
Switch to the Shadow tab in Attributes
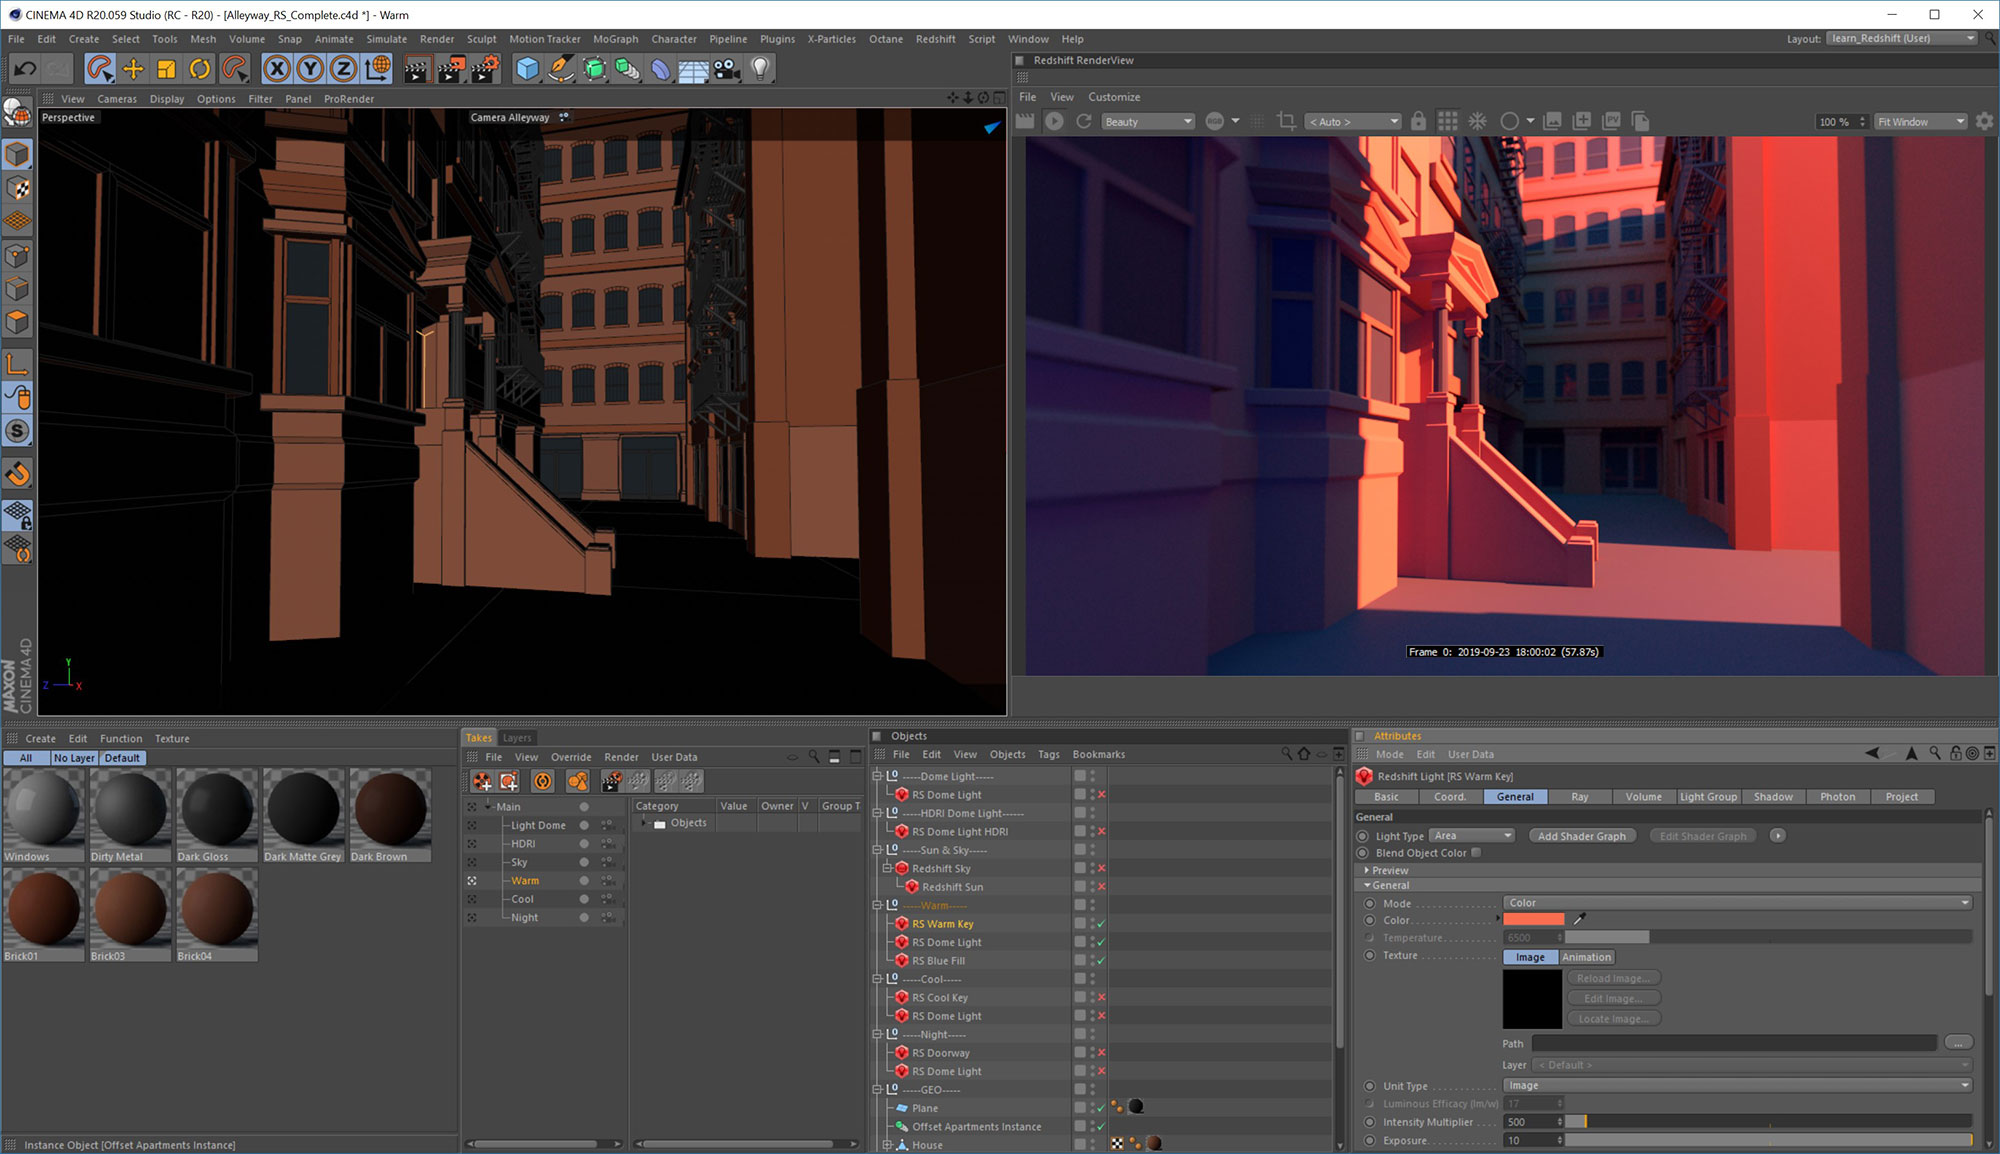[1773, 797]
